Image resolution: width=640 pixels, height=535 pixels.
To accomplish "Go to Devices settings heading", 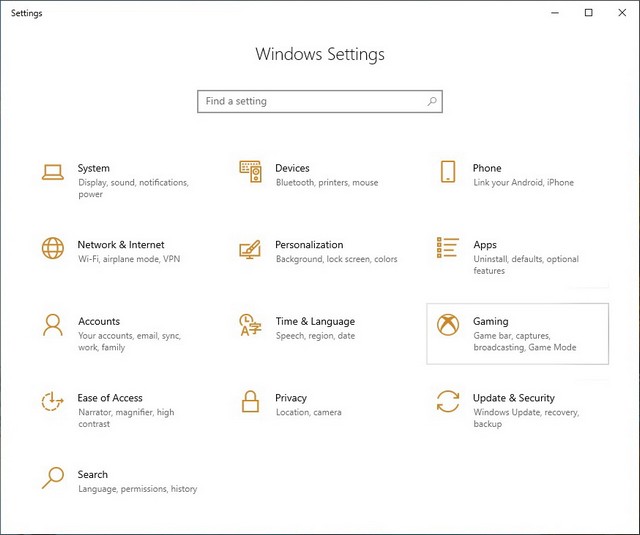I will 292,168.
